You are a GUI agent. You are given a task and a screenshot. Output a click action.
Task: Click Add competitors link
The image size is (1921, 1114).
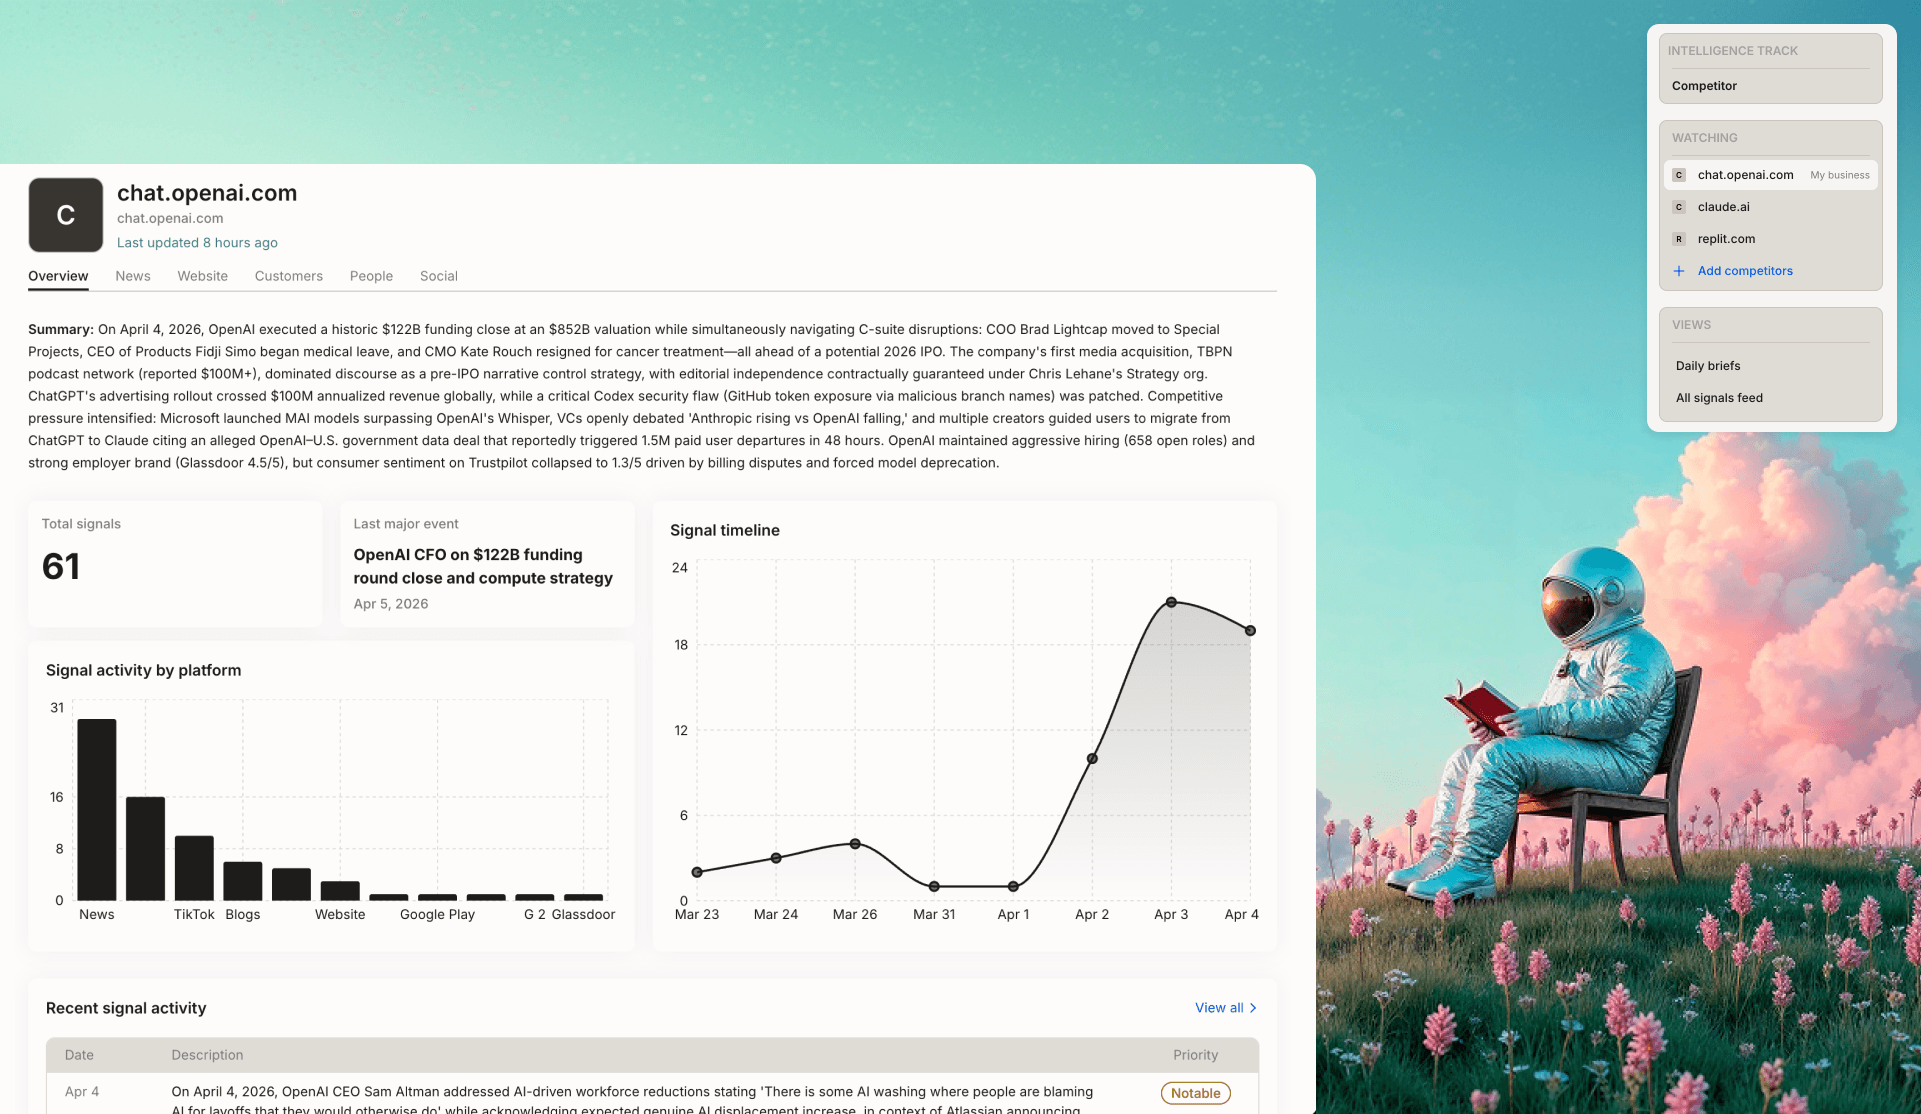point(1744,271)
